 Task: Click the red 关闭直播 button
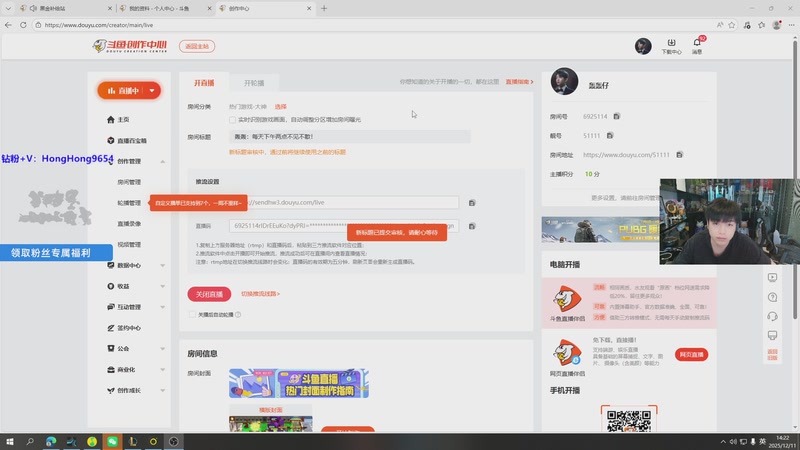tap(208, 294)
